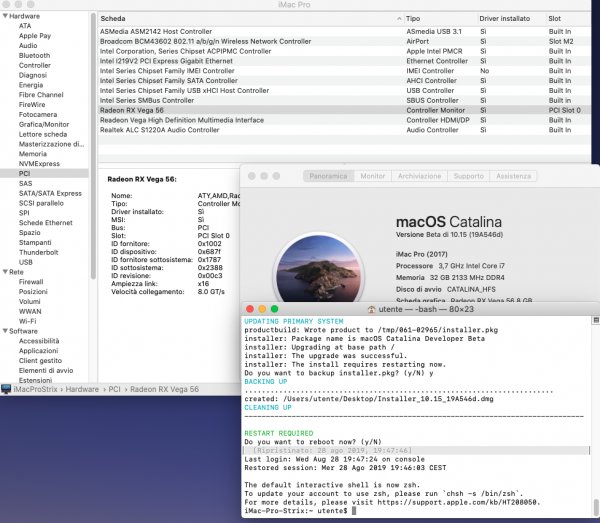
Task: Click the green zoom button on Terminal
Action: pyautogui.click(x=275, y=310)
